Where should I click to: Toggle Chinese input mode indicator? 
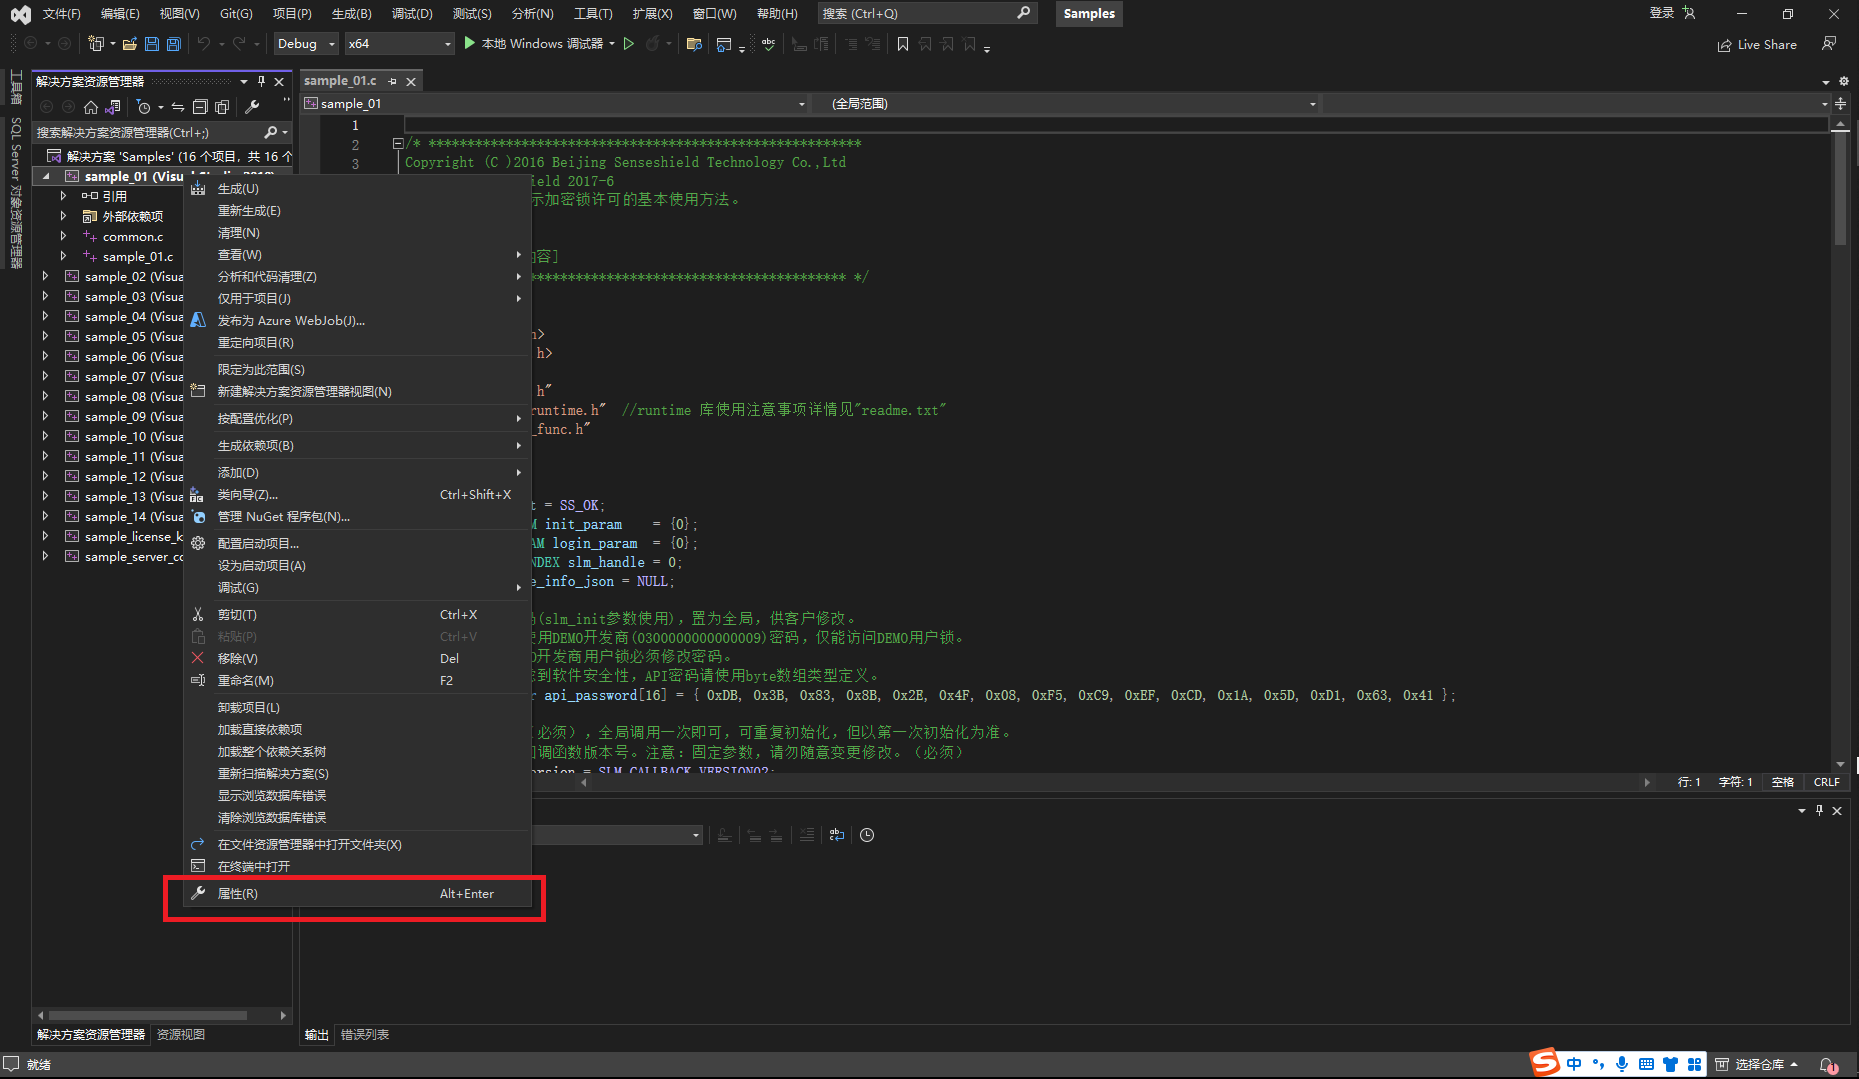1574,1064
